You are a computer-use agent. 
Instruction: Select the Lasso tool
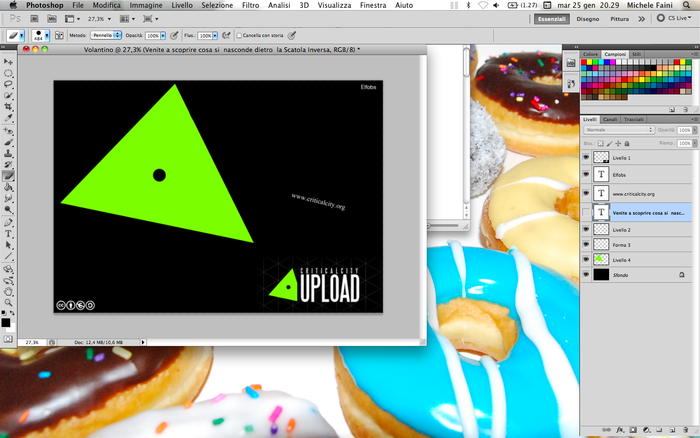pos(8,84)
